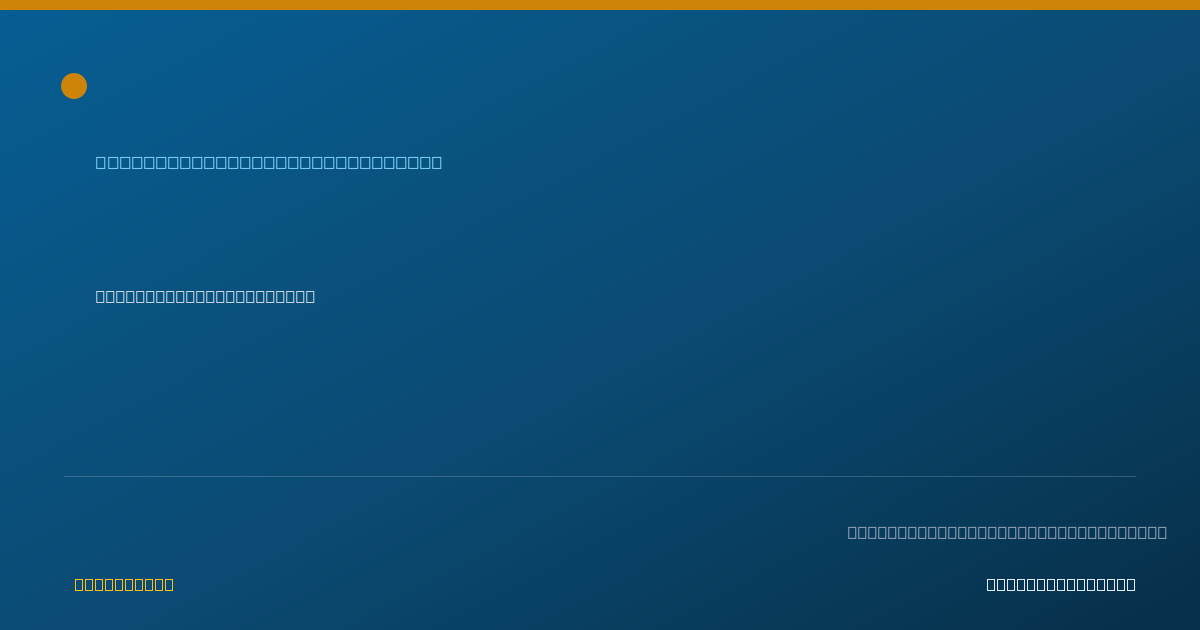Click the long gray footer sentence
The height and width of the screenshot is (630, 1200).
[x=1007, y=532]
